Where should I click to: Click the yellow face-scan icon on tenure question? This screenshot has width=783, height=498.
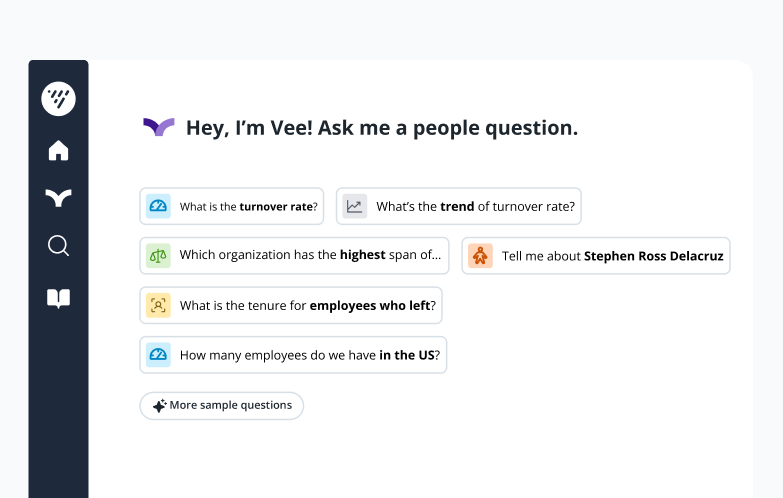(x=158, y=305)
